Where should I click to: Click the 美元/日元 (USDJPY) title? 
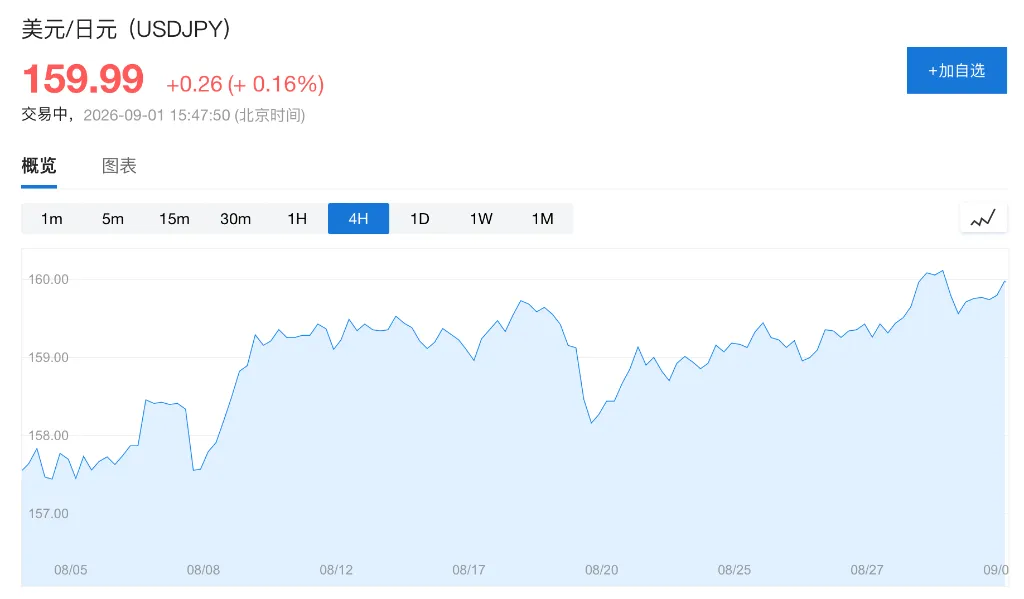126,29
